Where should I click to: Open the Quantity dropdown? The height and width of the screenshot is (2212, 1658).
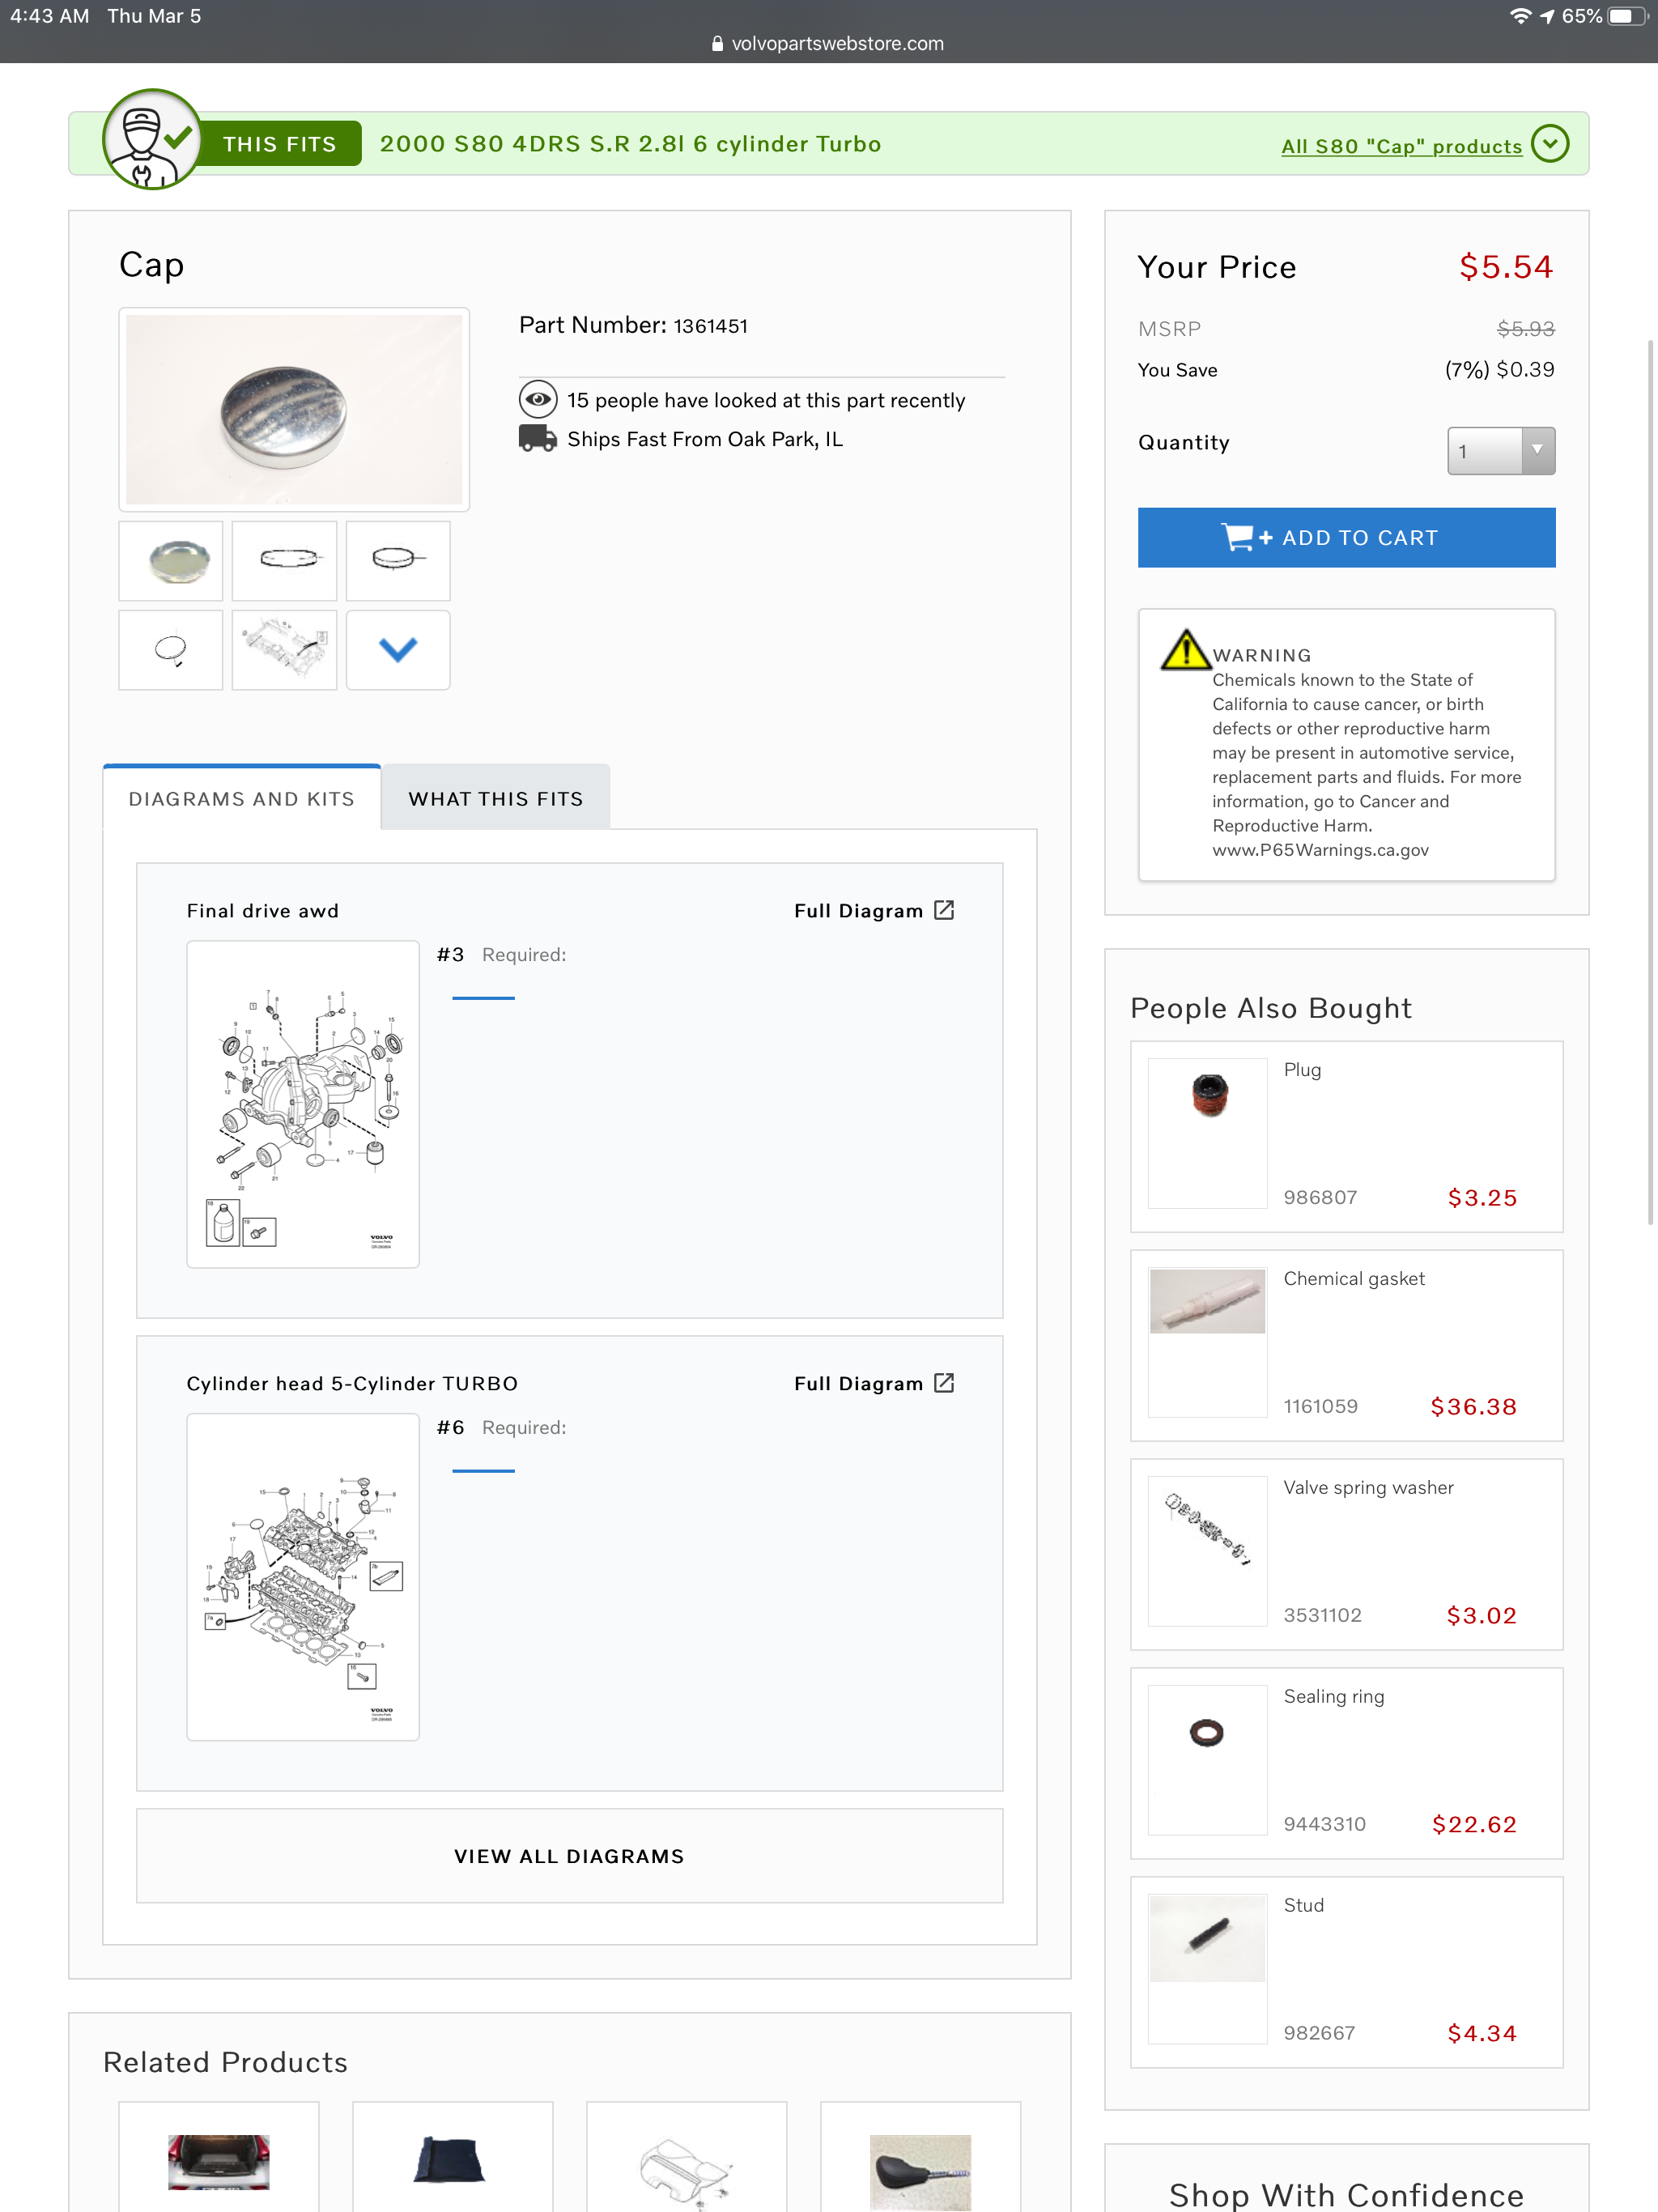(x=1501, y=451)
